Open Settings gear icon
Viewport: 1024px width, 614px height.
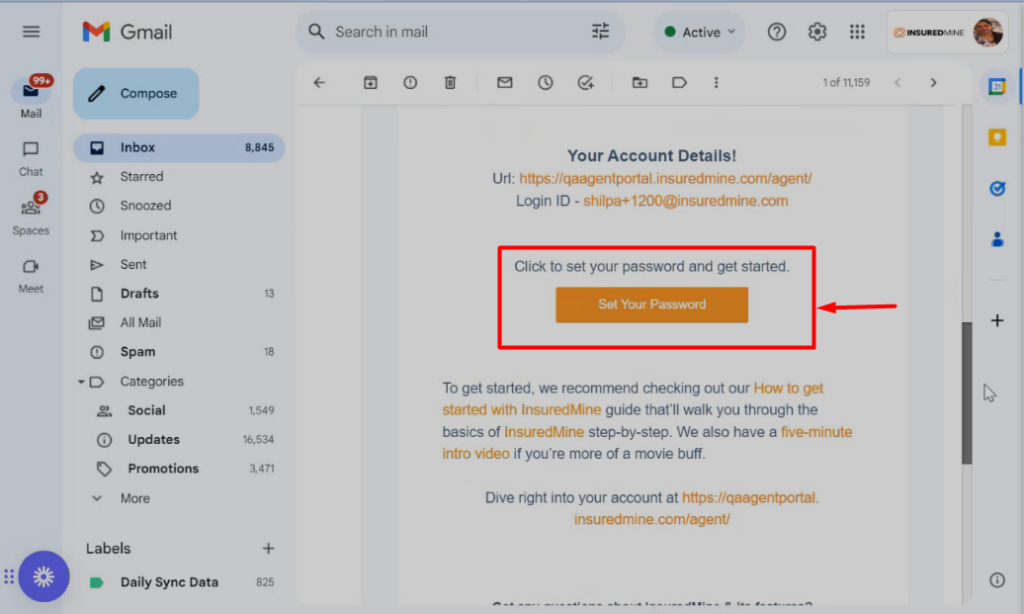click(x=817, y=31)
